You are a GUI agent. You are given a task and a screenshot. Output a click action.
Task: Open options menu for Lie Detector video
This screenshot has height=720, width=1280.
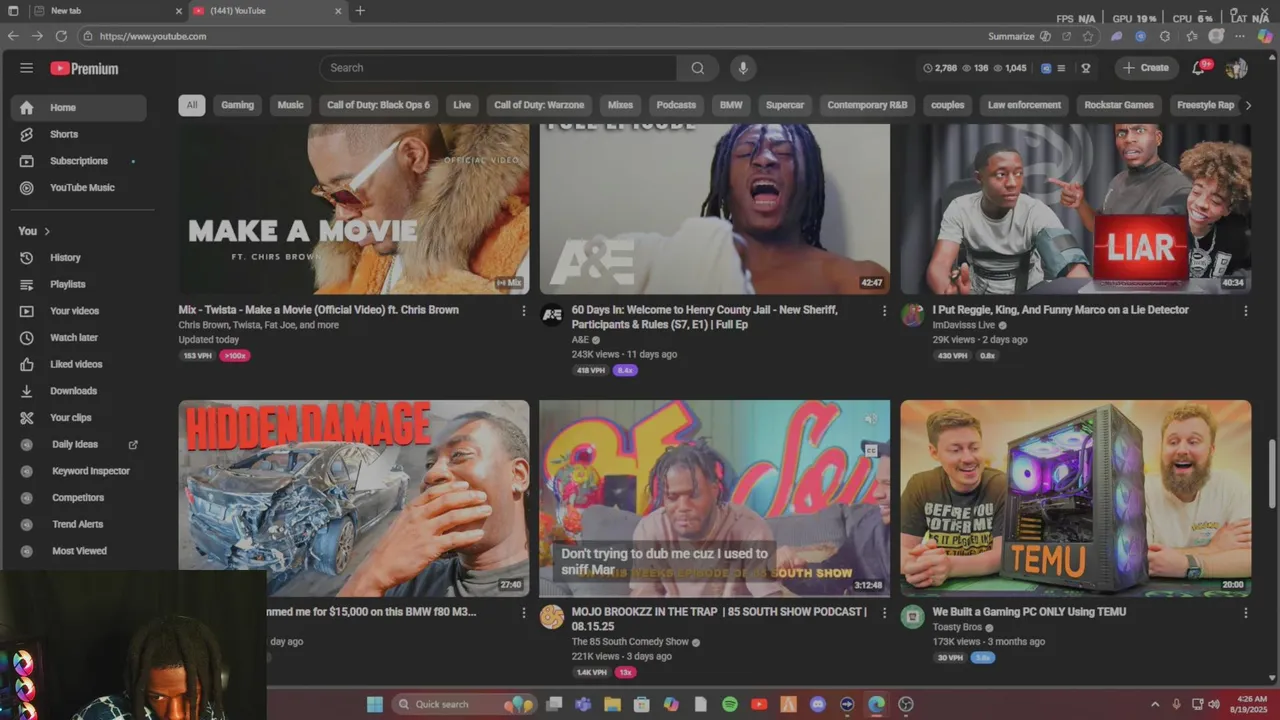[1245, 311]
